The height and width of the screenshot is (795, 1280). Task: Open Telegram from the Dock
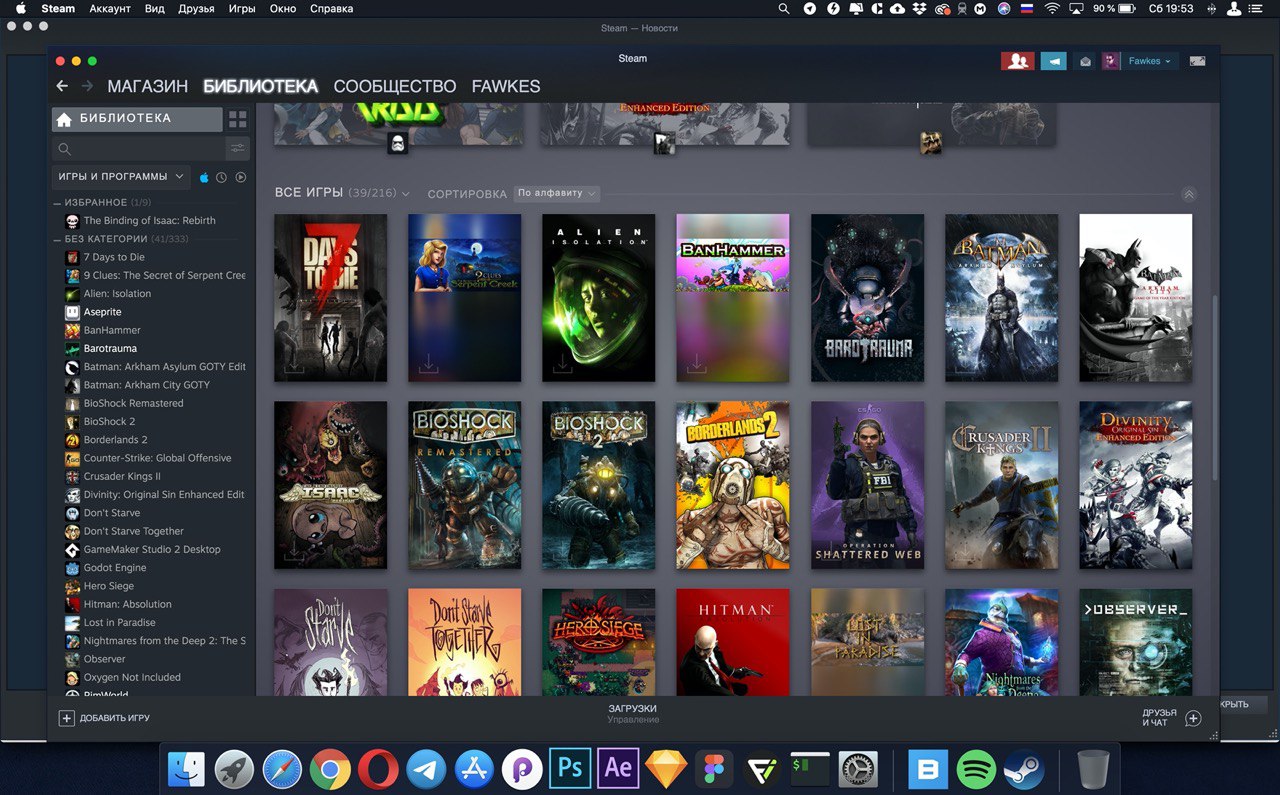tap(426, 769)
